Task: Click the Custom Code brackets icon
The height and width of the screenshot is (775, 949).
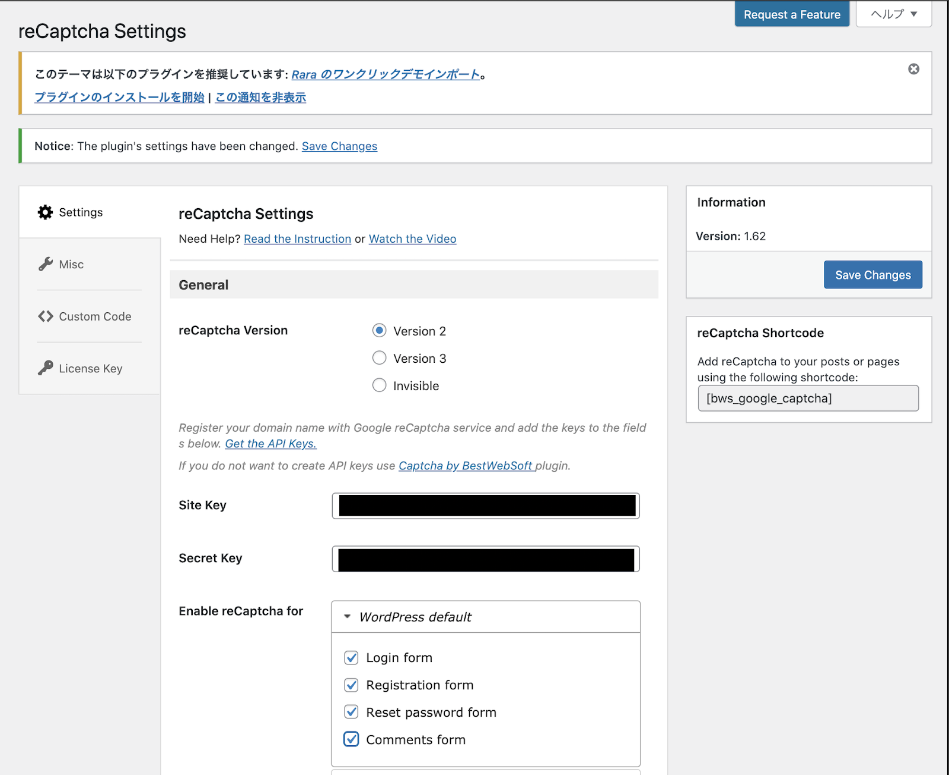Action: click(45, 316)
